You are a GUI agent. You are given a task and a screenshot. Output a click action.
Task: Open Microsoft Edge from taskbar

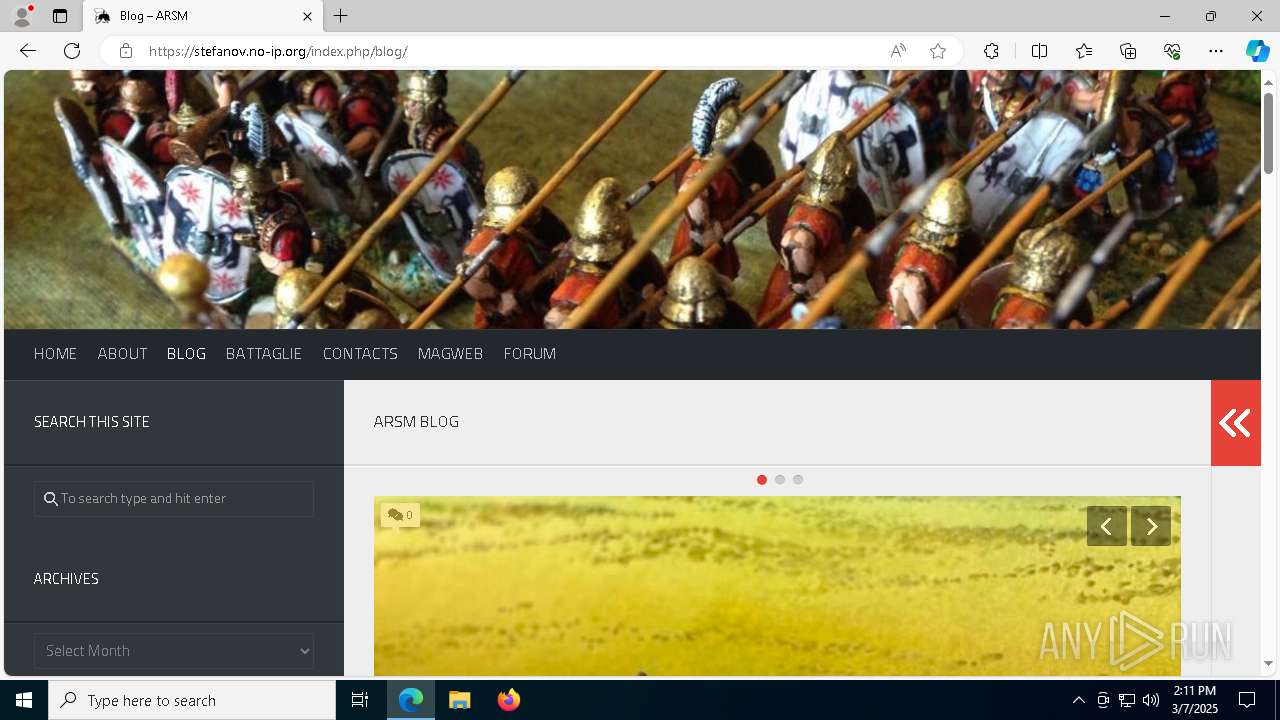[411, 700]
